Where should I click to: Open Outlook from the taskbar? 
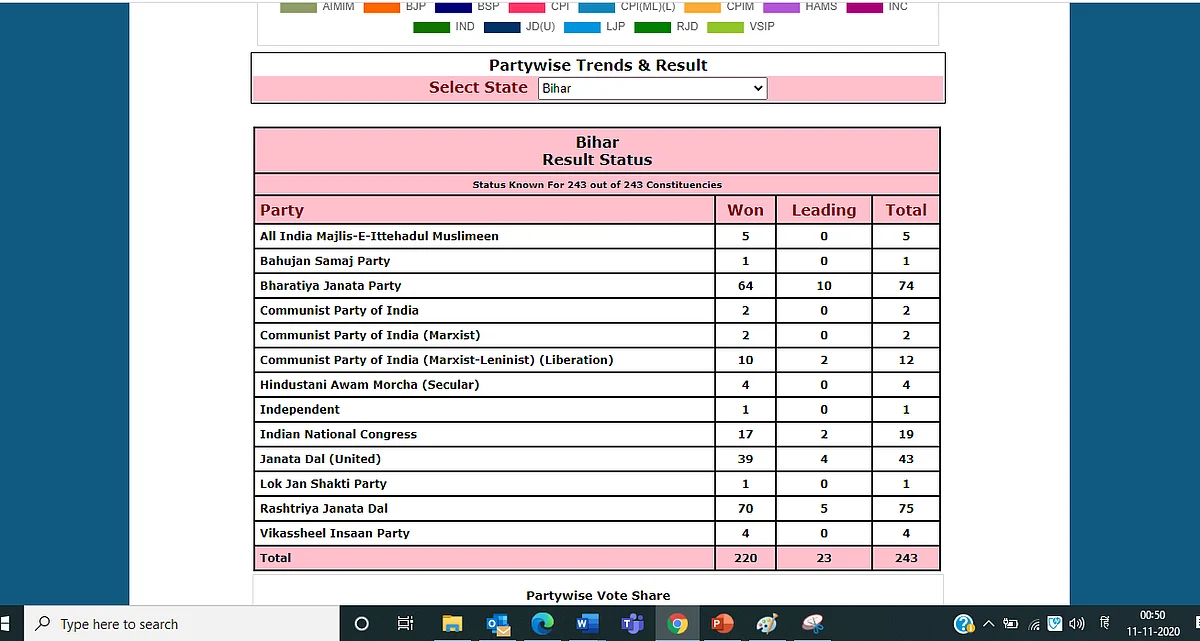click(497, 623)
